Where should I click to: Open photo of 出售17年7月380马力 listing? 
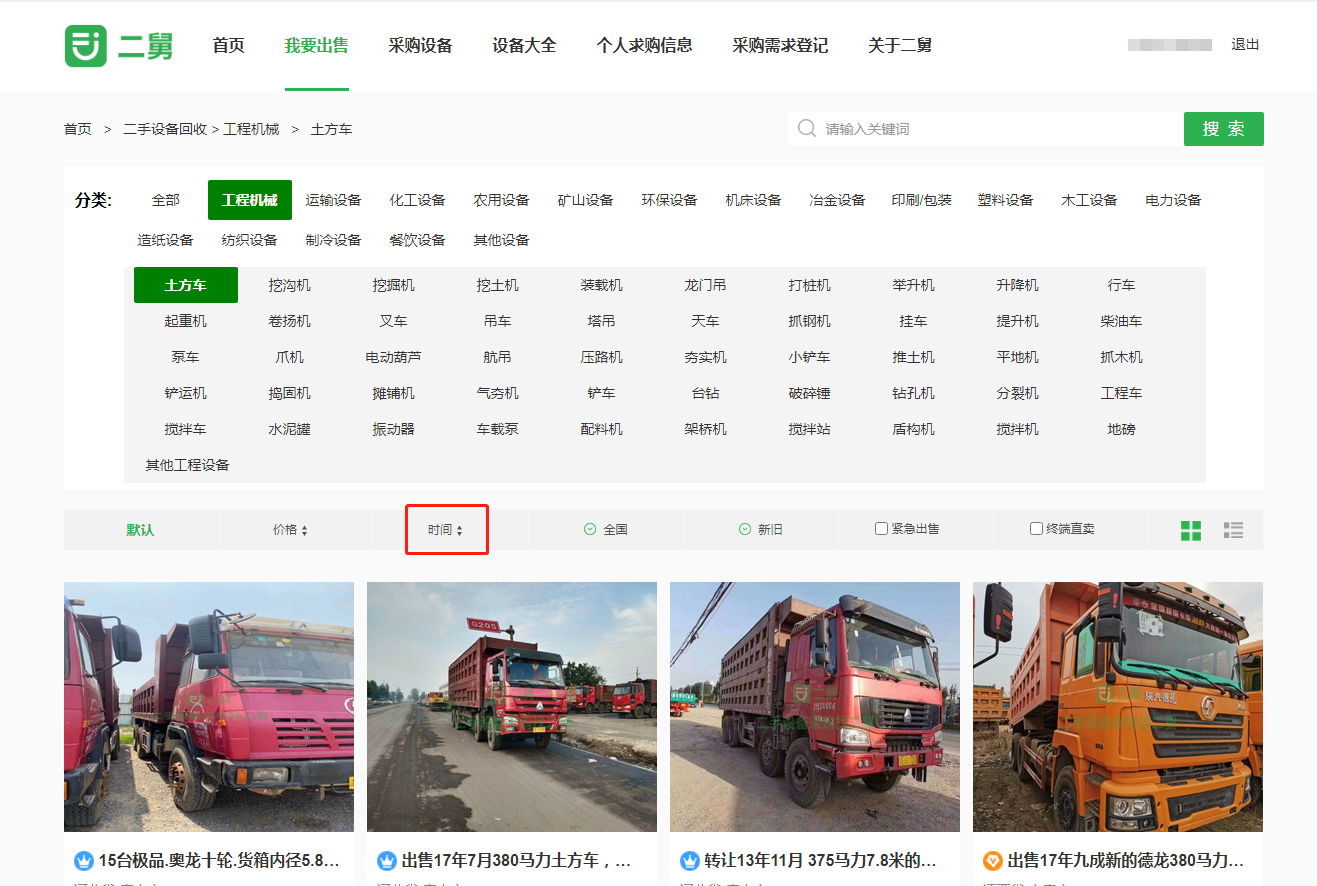point(512,707)
